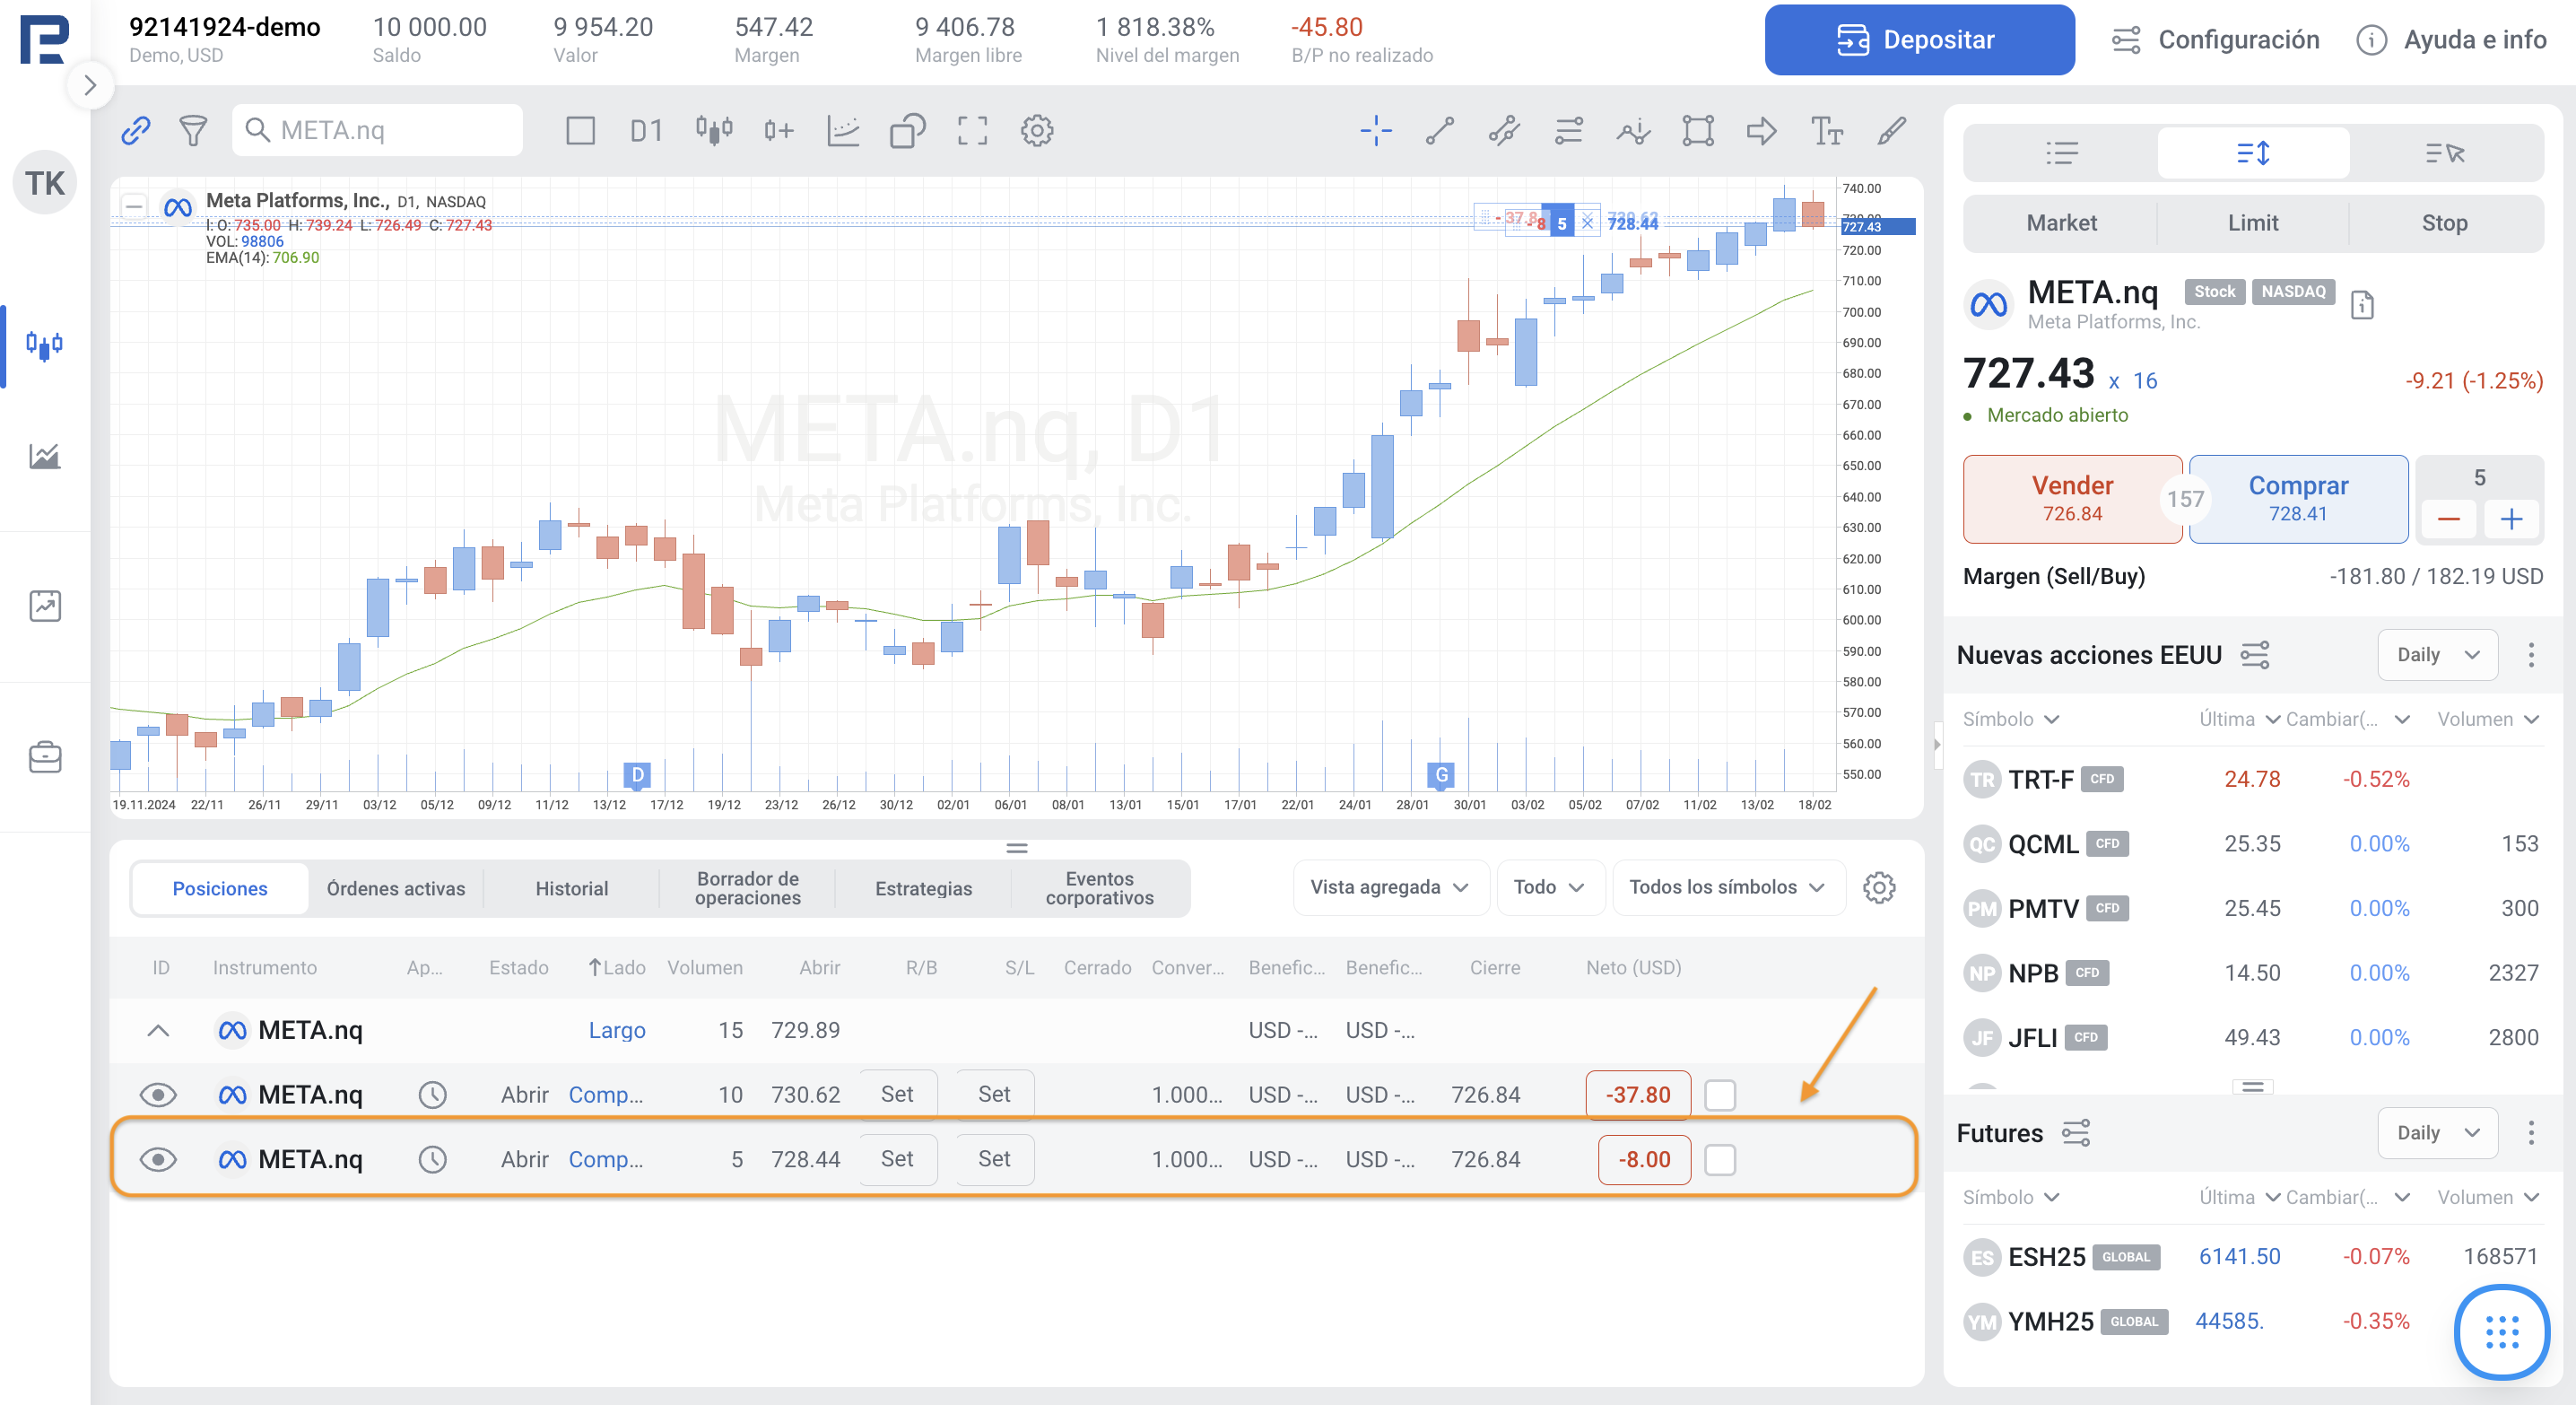Toggle fullscreen chart mode
Screen dimensions: 2576x1405
(972, 130)
